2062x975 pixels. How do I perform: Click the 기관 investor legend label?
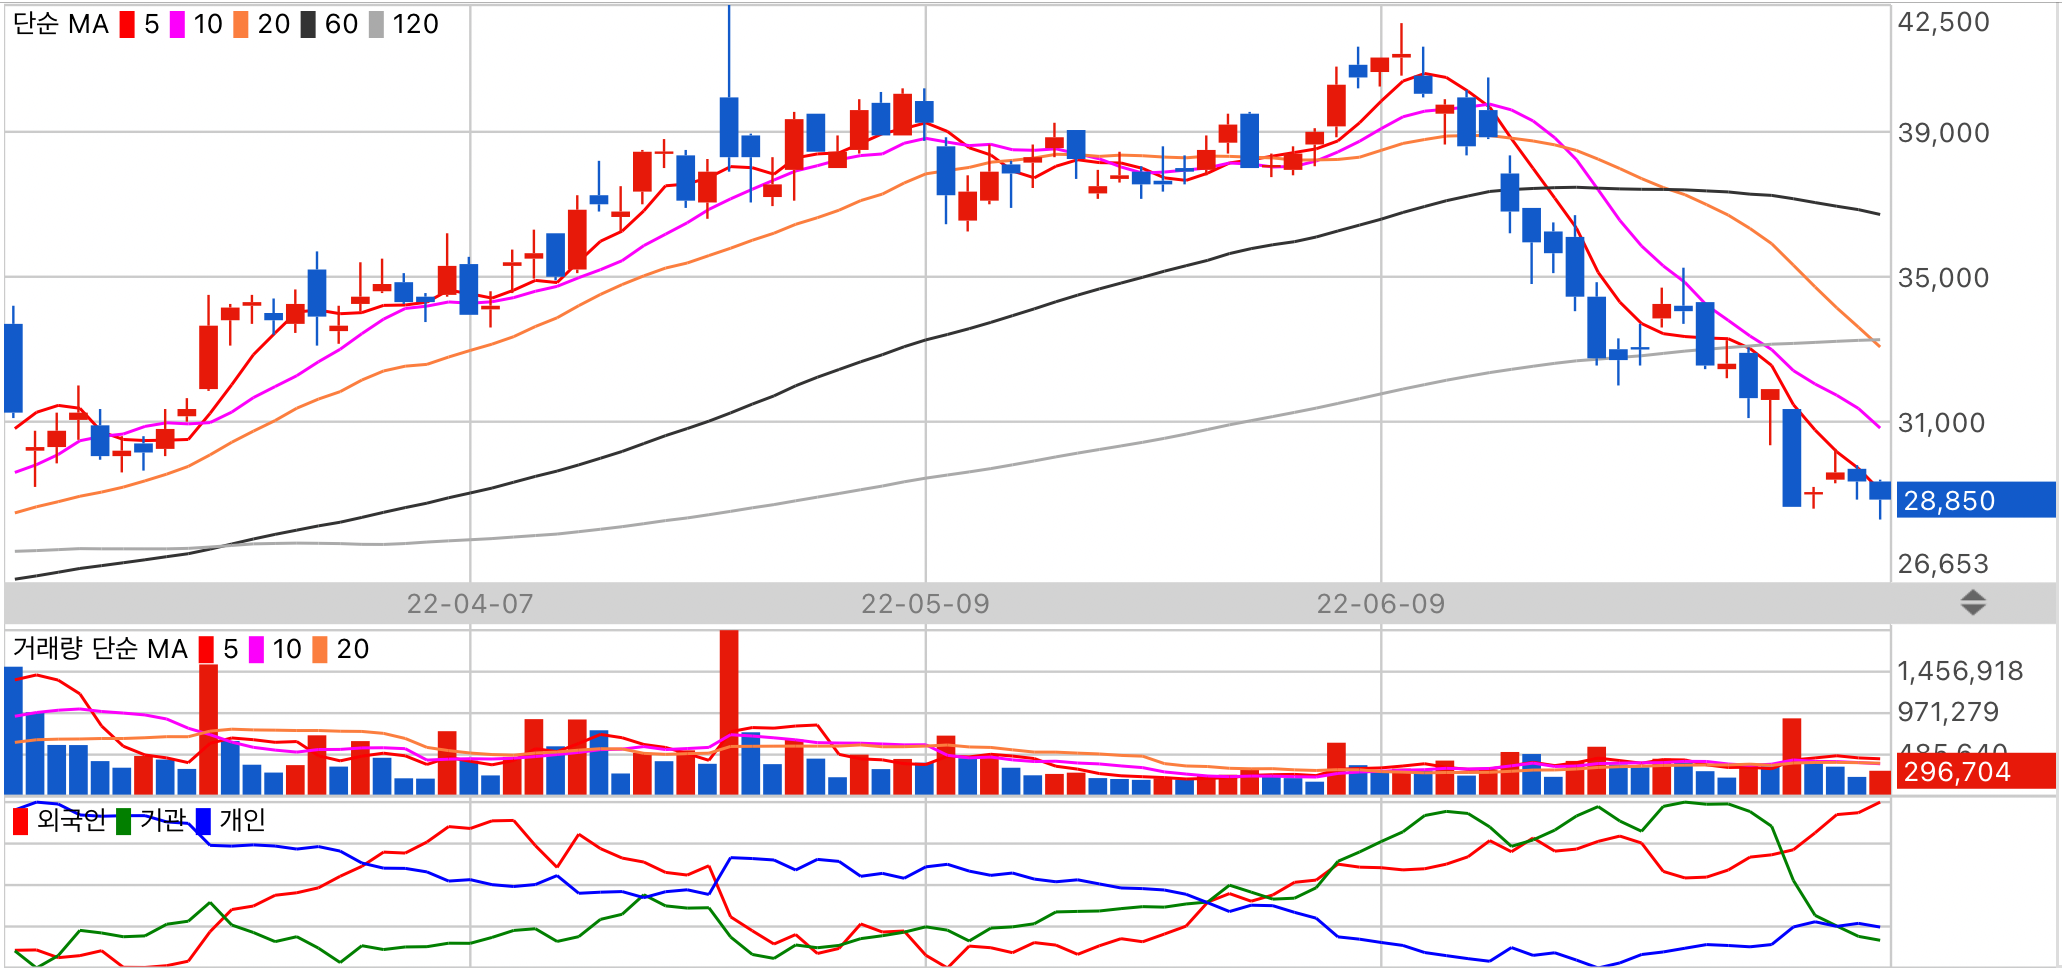coord(163,821)
